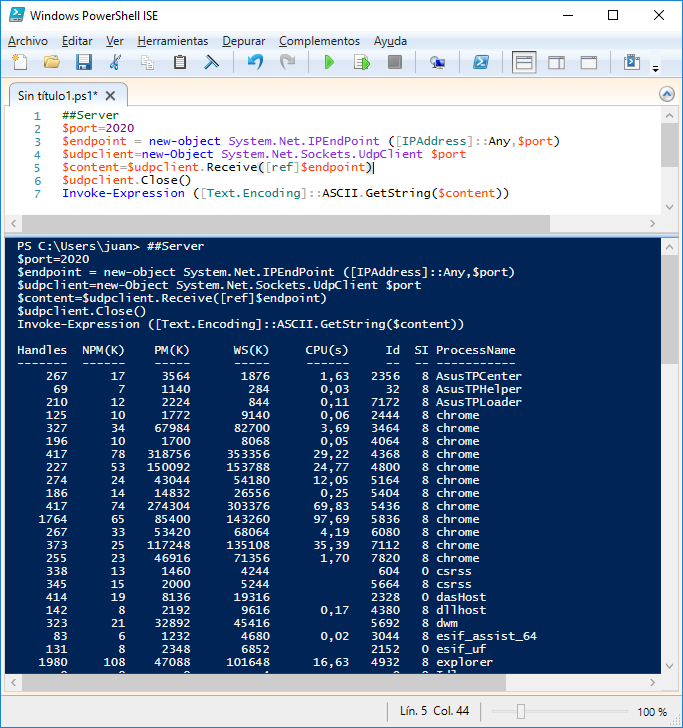Save the script with the disk icon

[84, 62]
